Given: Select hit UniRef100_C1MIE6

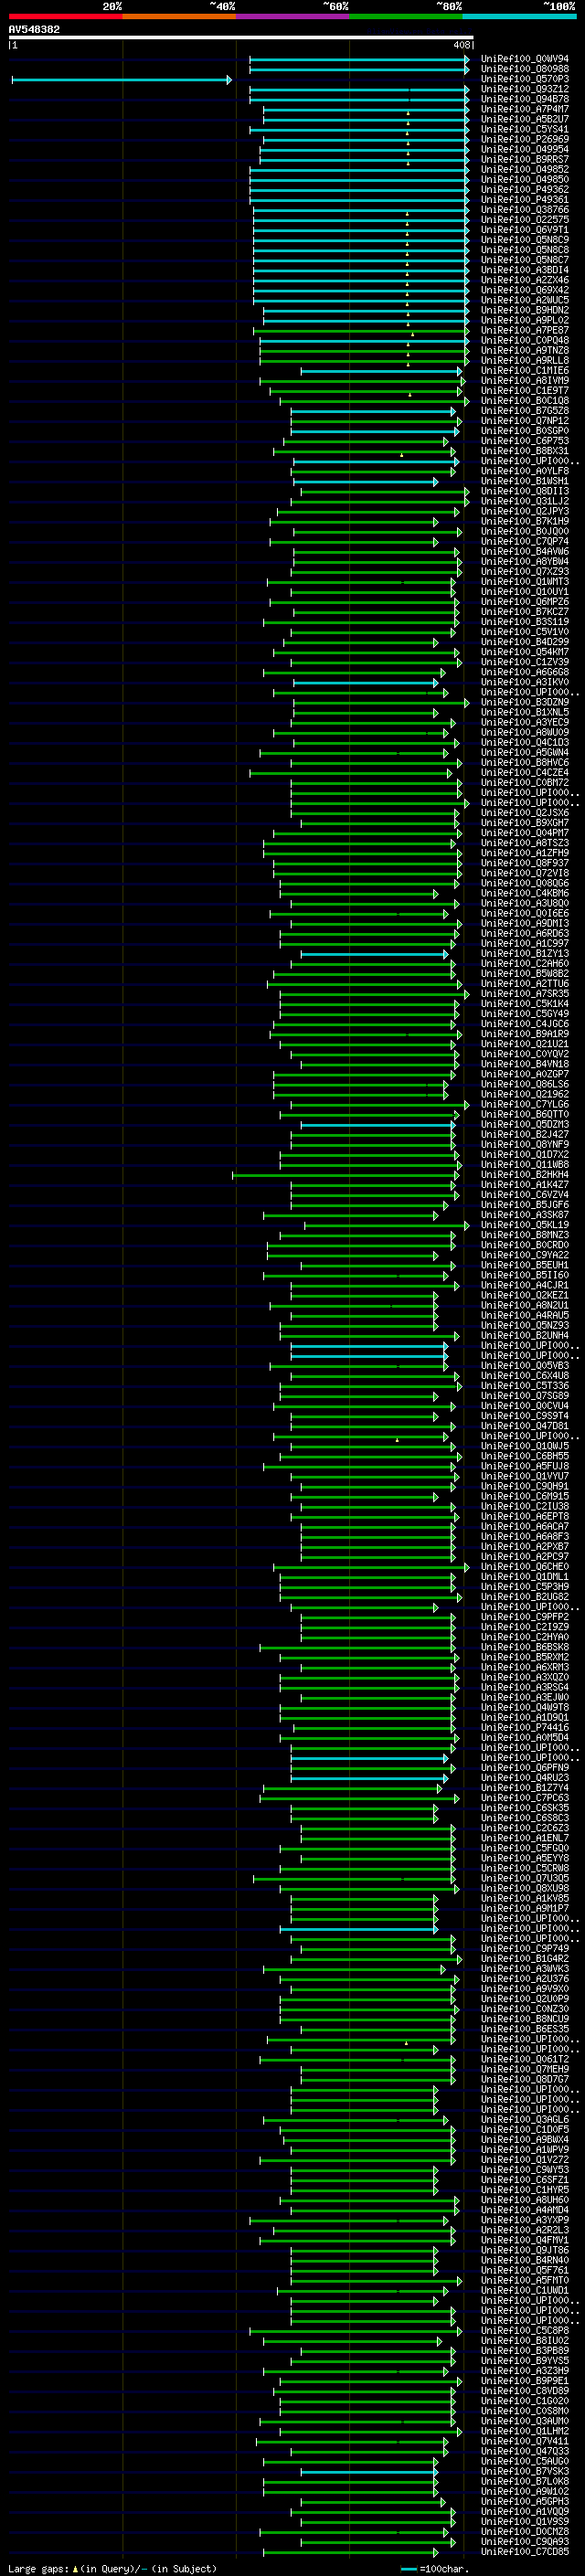Looking at the screenshot, I should point(525,370).
